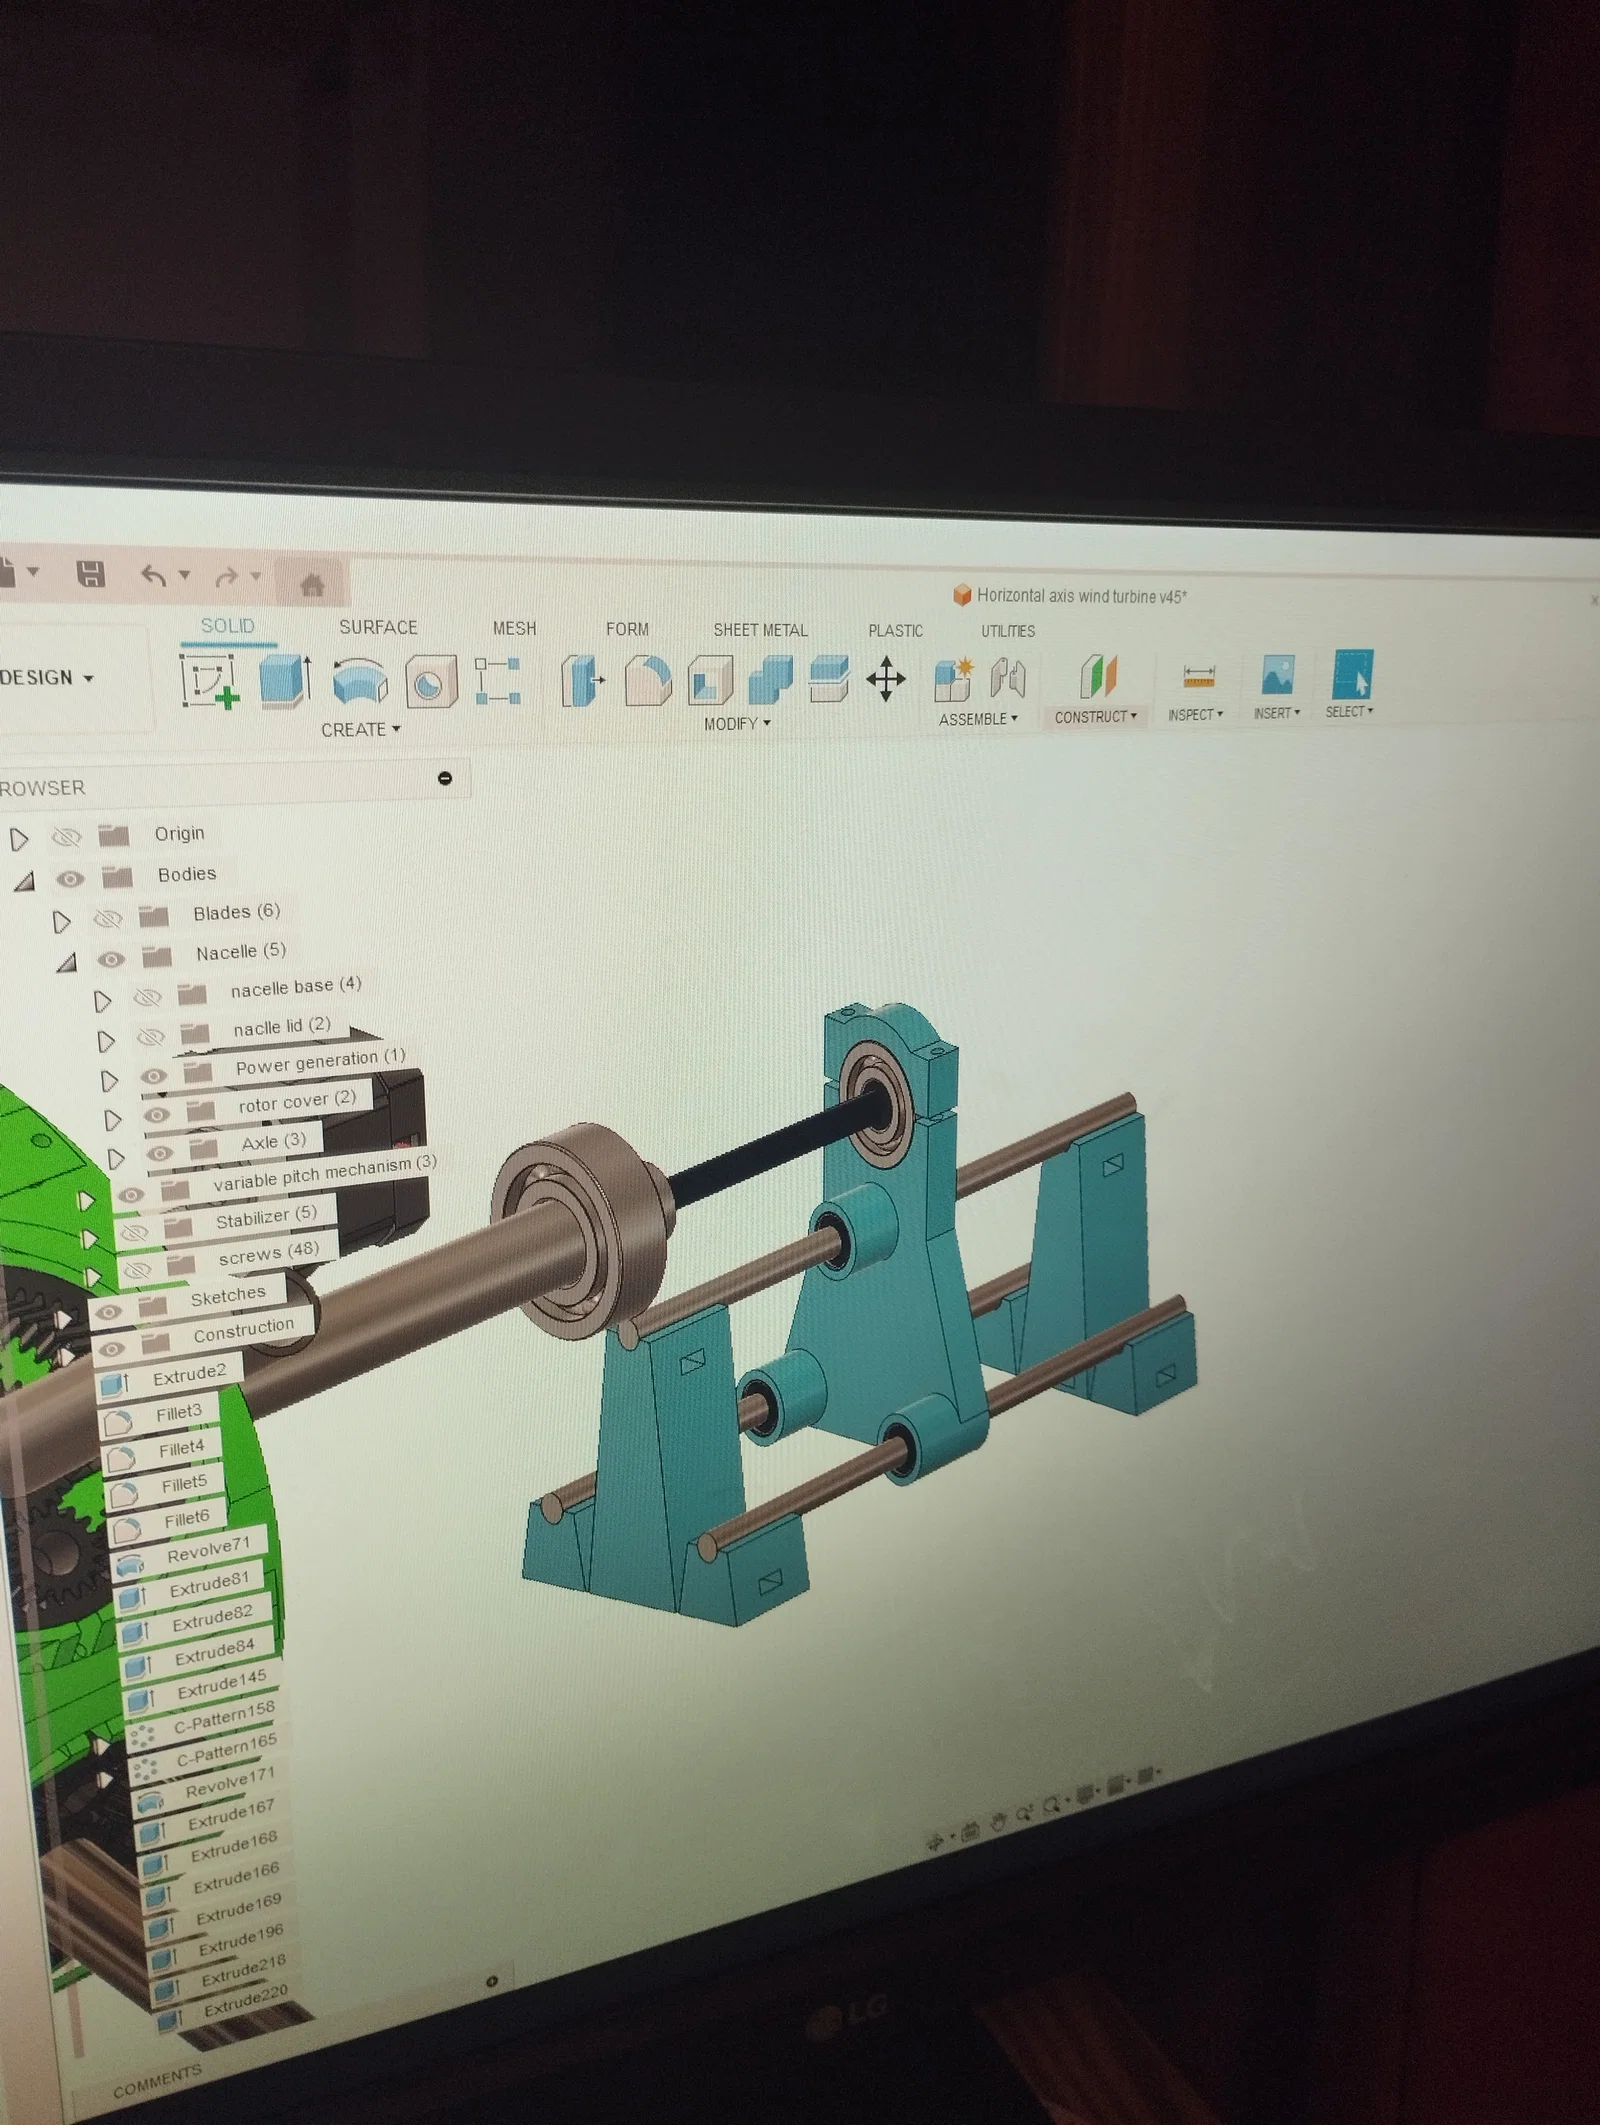
Task: Collapse the Bodies folder
Action: pos(25,880)
